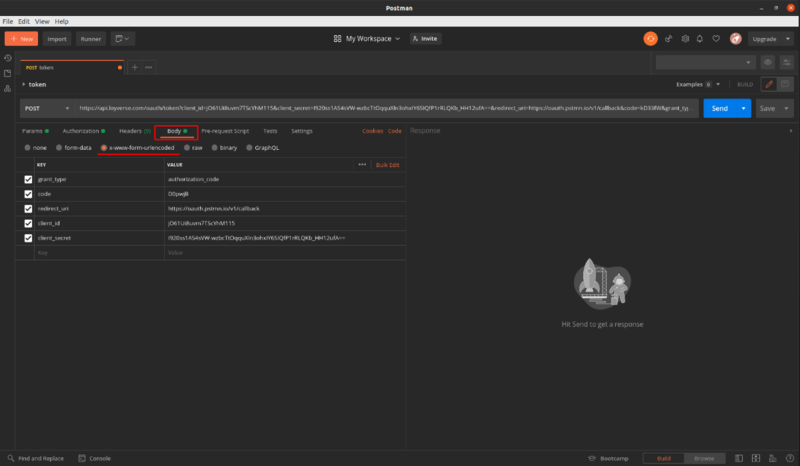Collapse the Response pane arrow

(x=791, y=131)
